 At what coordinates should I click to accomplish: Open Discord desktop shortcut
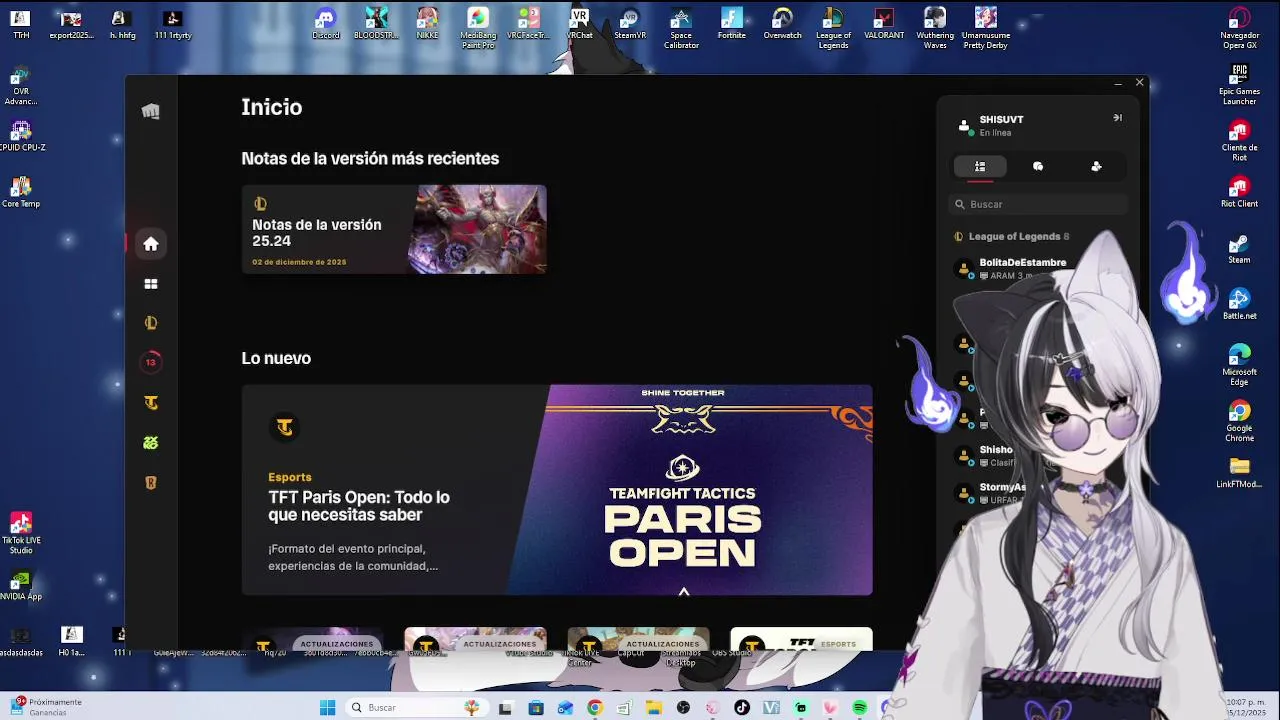tap(326, 24)
